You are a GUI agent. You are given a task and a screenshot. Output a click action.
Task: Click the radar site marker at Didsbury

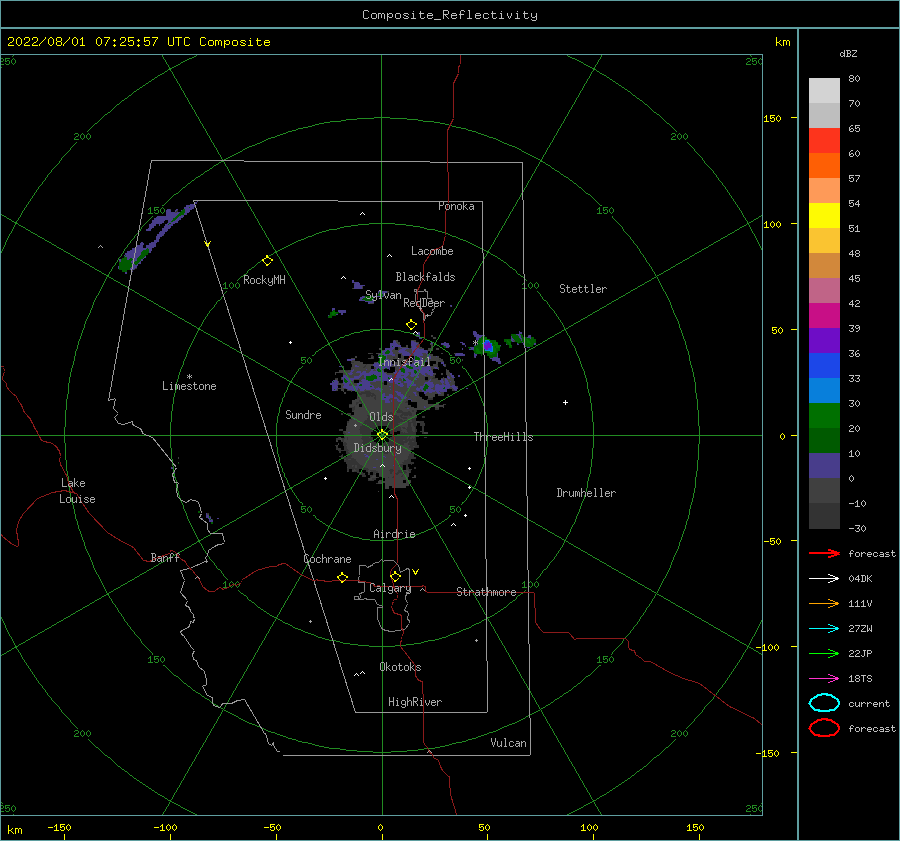382,435
